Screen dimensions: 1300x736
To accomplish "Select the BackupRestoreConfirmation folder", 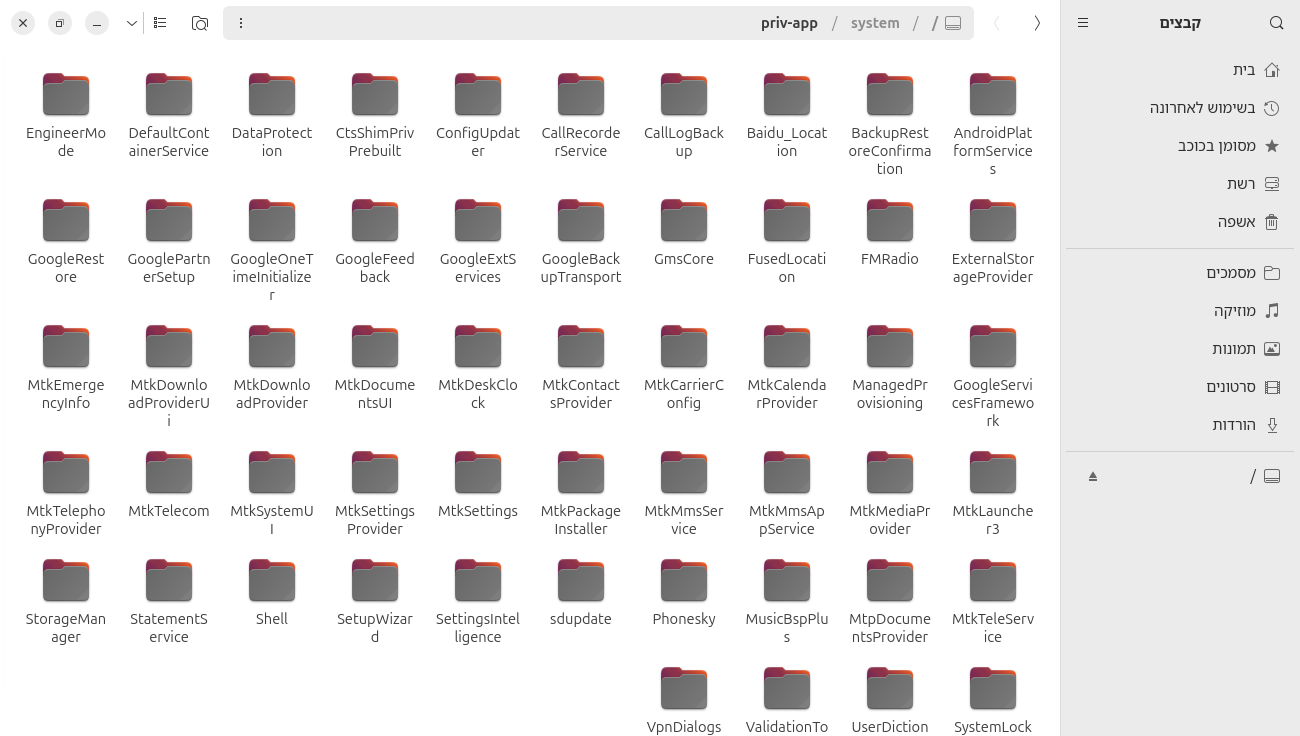I will [890, 125].
